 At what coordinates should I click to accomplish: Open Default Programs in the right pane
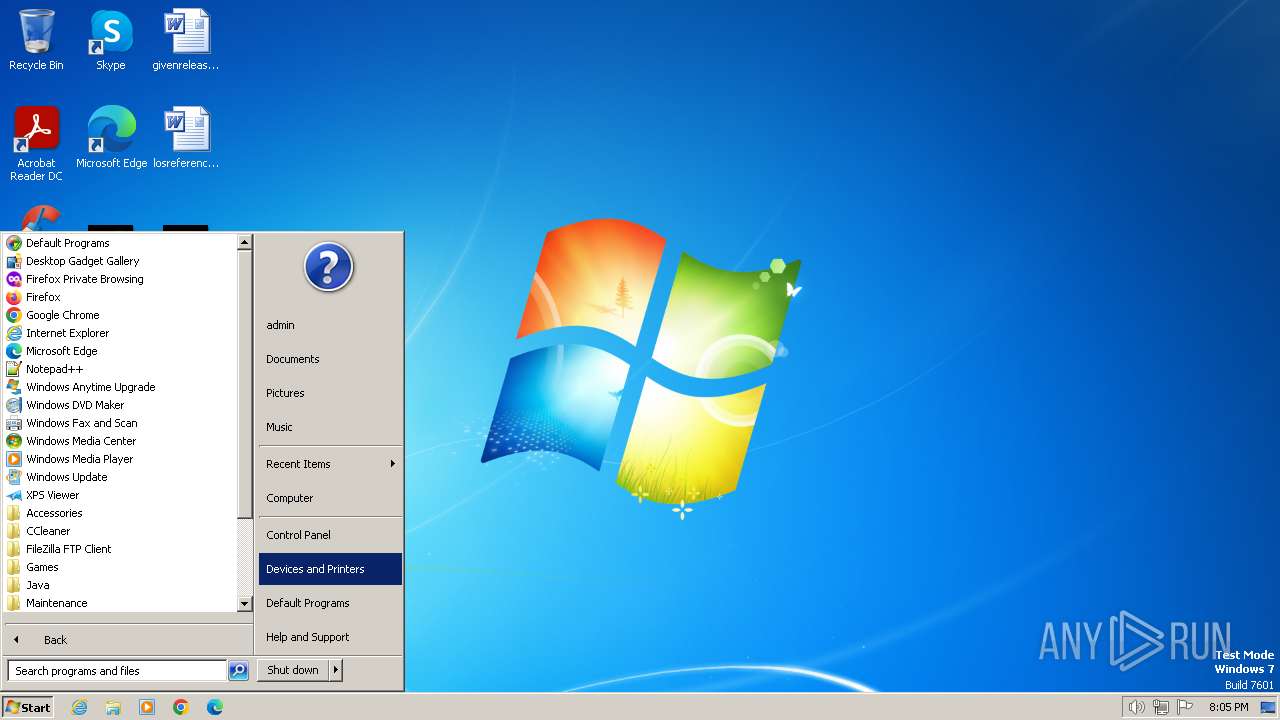point(330,603)
